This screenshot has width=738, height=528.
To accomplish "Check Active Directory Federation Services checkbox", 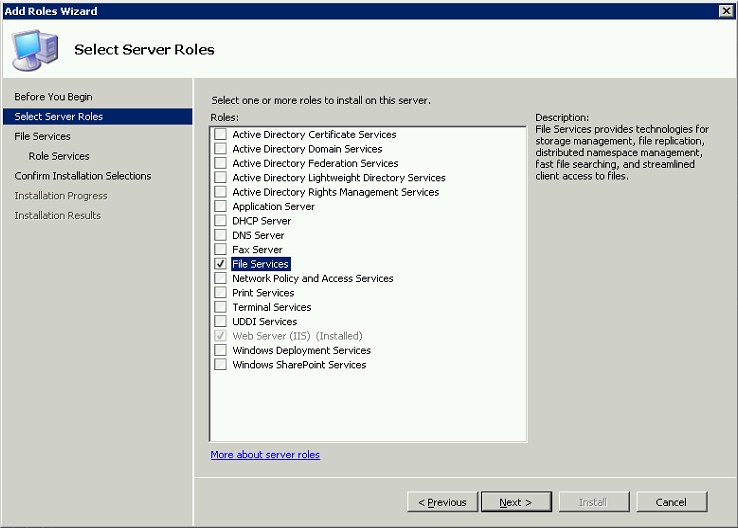I will (x=220, y=163).
